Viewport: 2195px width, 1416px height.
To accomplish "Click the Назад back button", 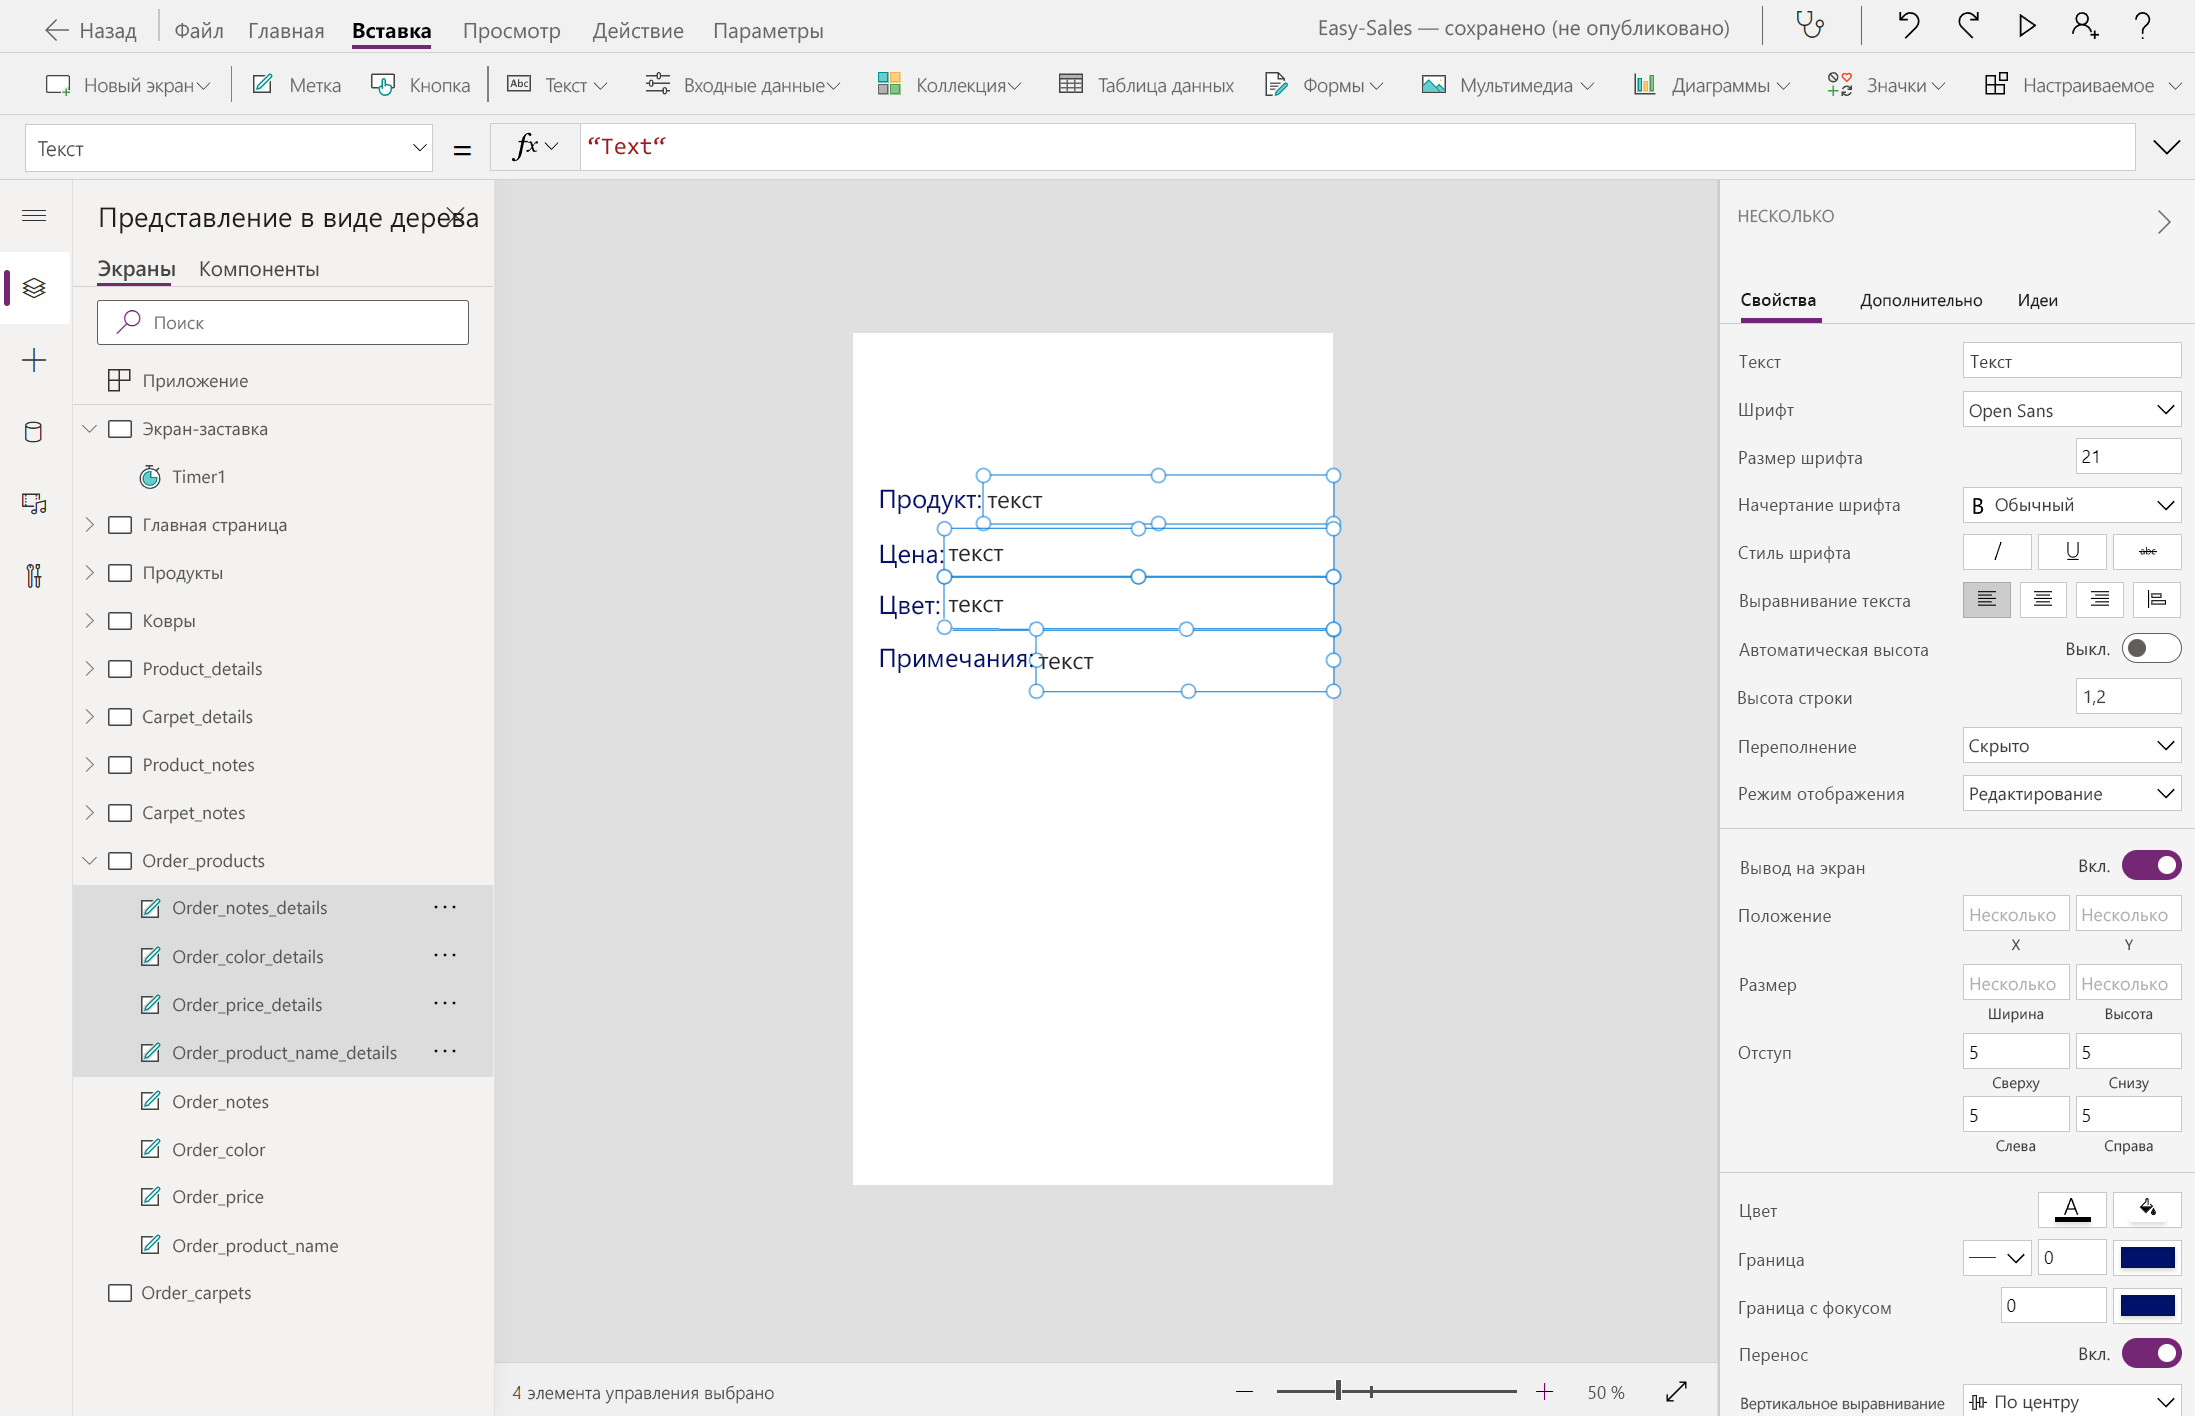I will [x=91, y=30].
